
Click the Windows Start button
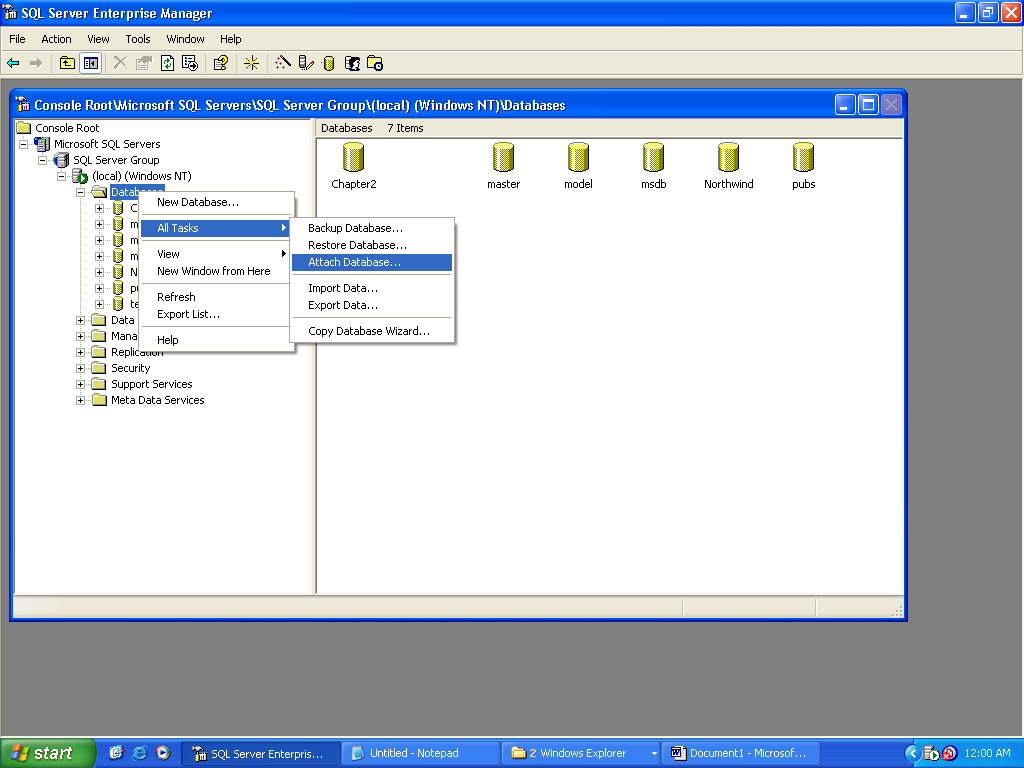(47, 753)
